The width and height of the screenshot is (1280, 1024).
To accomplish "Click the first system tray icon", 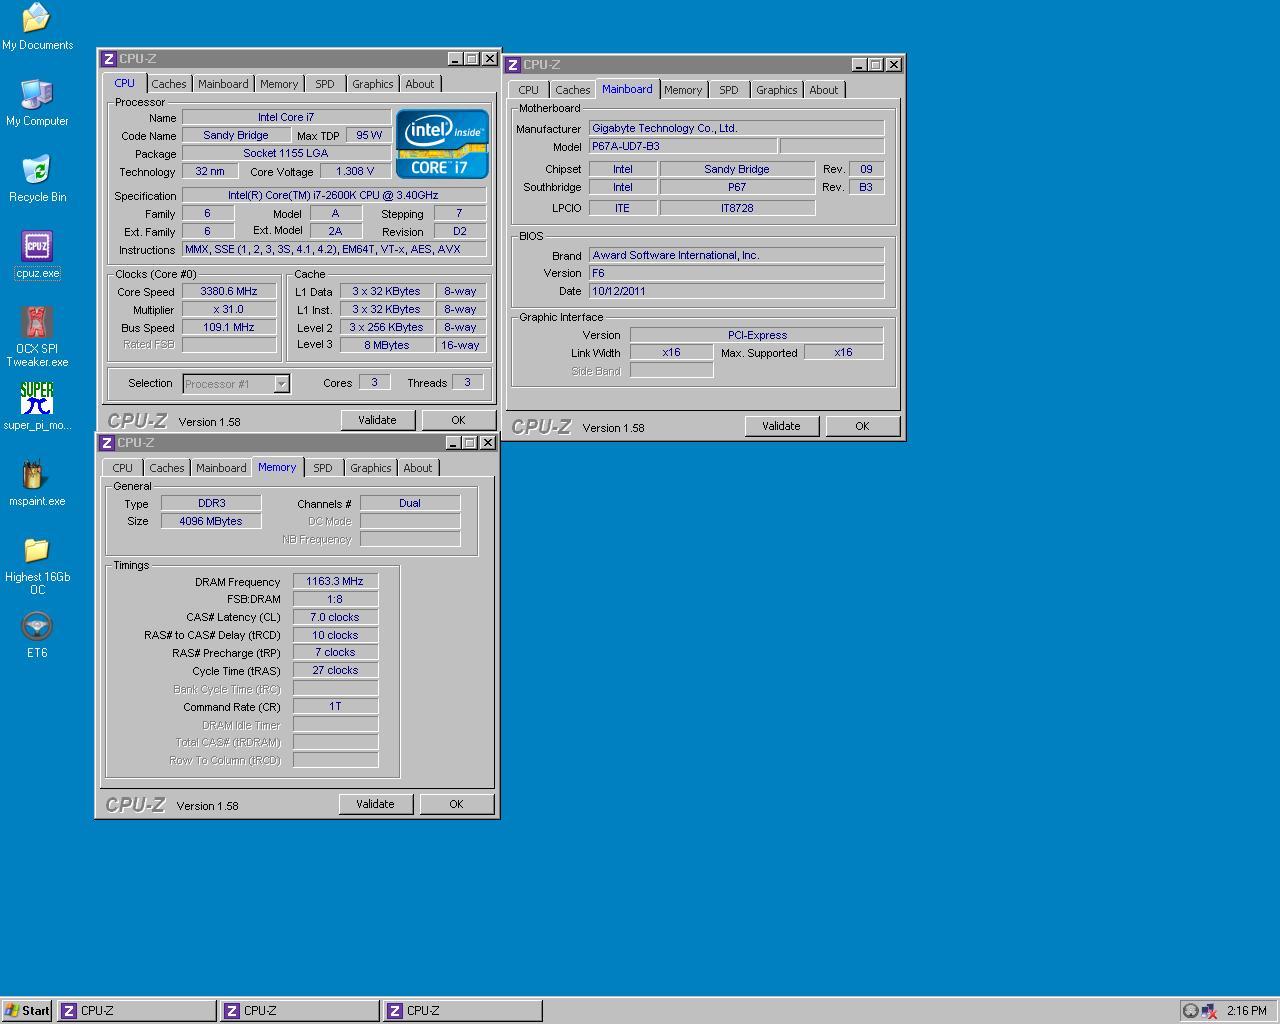I will [1191, 1011].
